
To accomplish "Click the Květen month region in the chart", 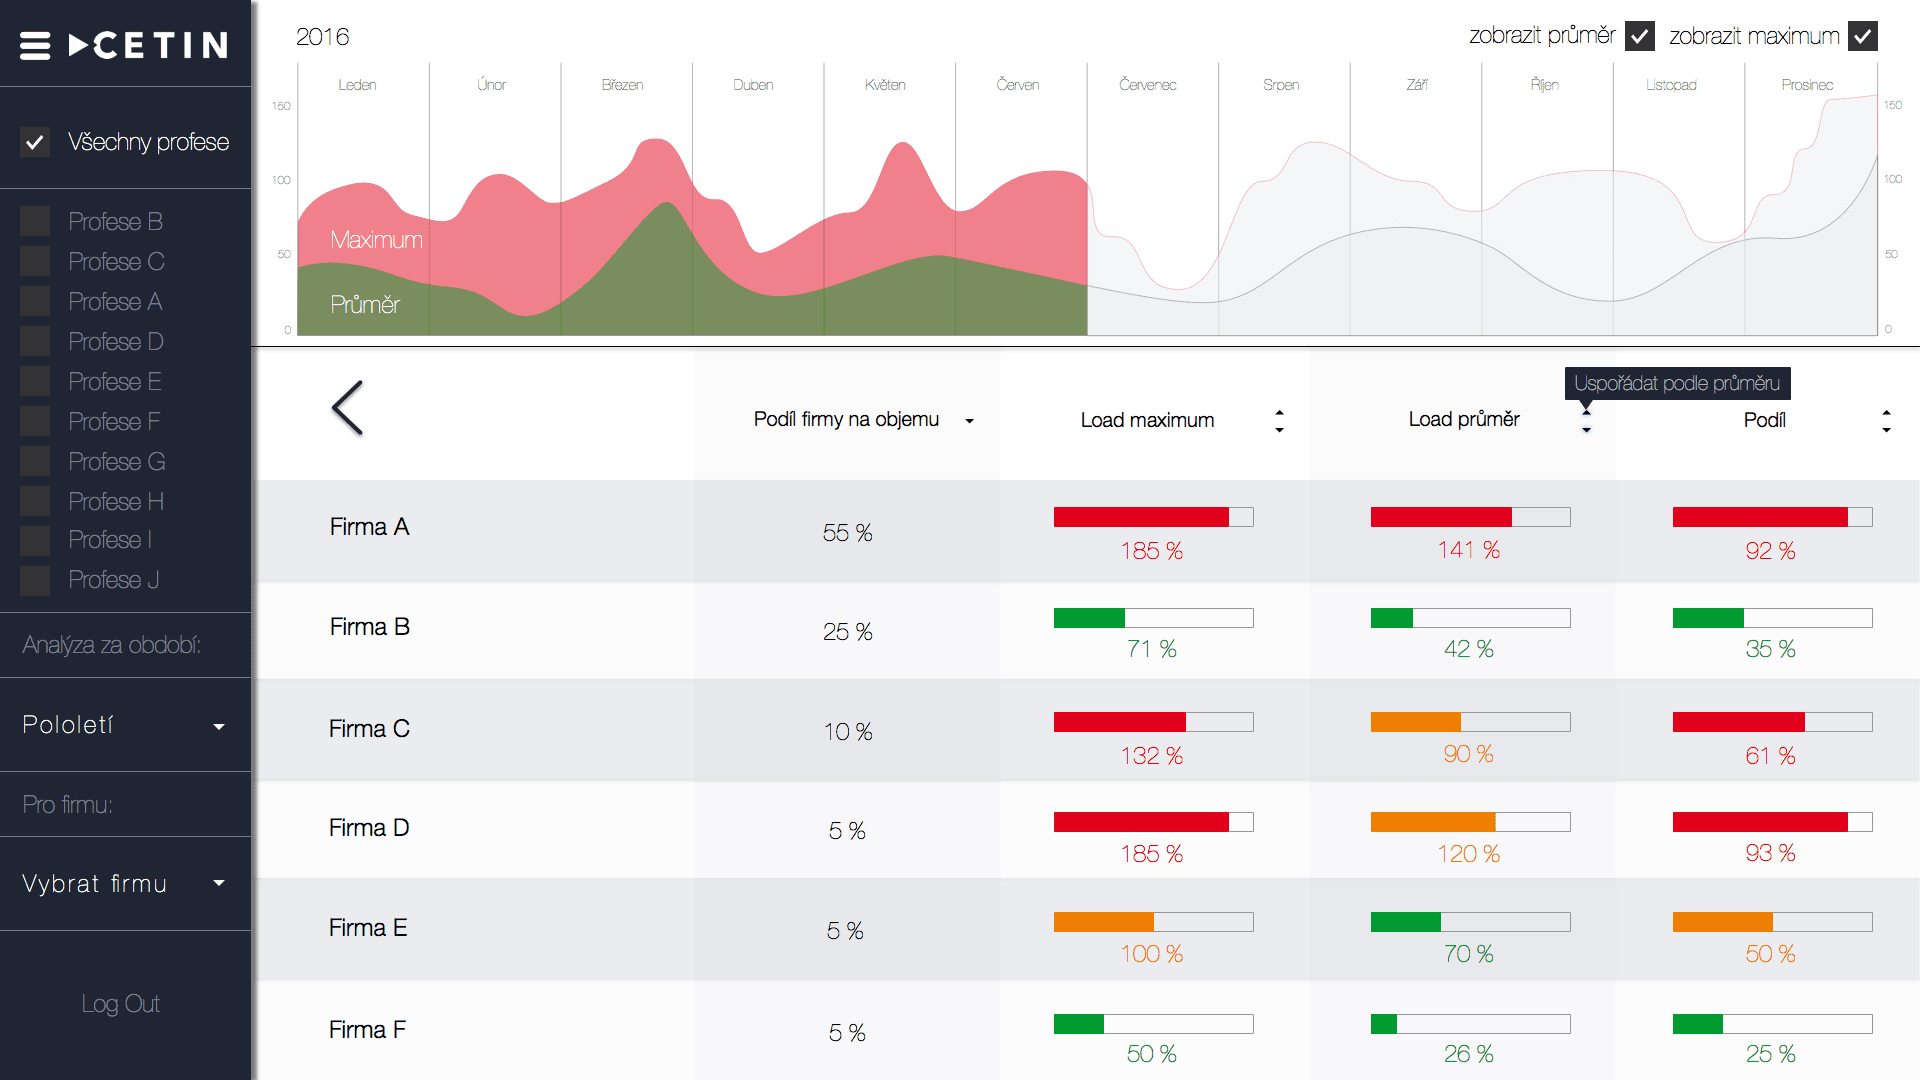I will [885, 200].
